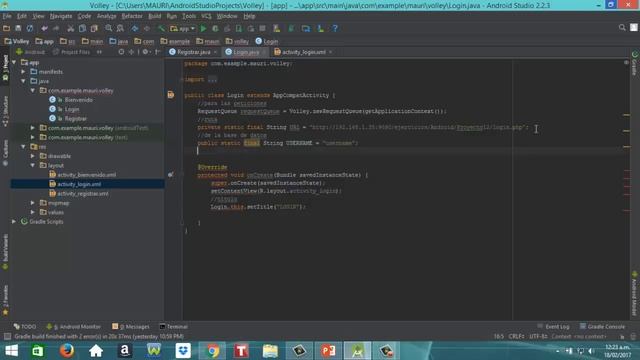Click project panel settings gear icon
Image resolution: width=640 pixels, height=360 pixels.
pos(145,52)
